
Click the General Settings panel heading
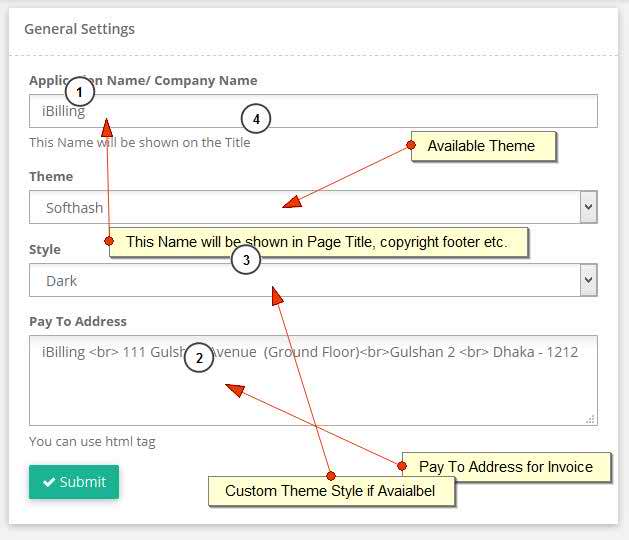pos(79,29)
